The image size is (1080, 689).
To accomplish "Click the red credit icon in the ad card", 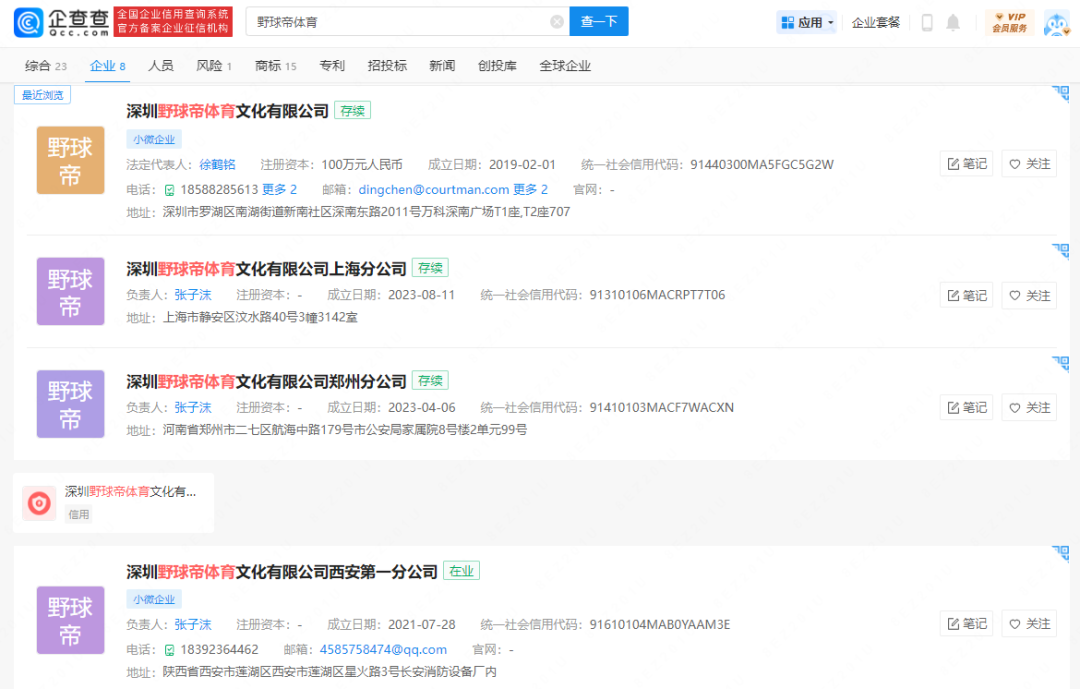I will point(40,503).
